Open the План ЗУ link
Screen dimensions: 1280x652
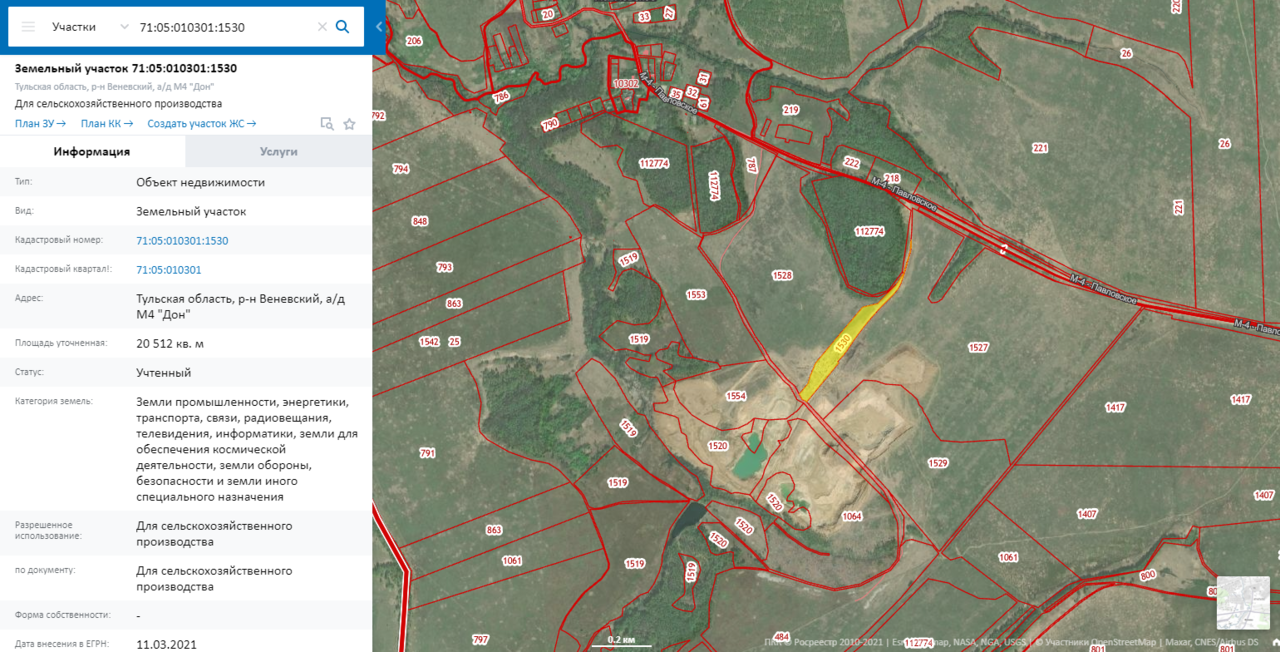pyautogui.click(x=40, y=124)
